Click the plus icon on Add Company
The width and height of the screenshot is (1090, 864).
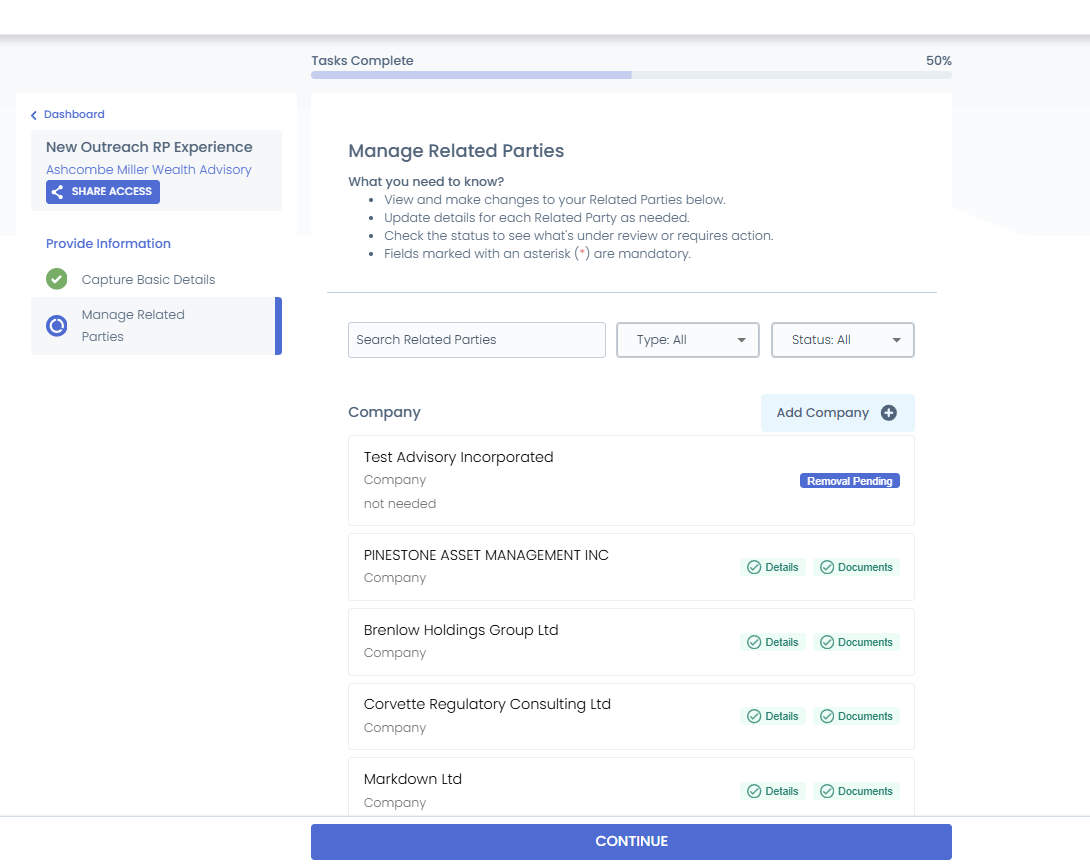(x=888, y=413)
